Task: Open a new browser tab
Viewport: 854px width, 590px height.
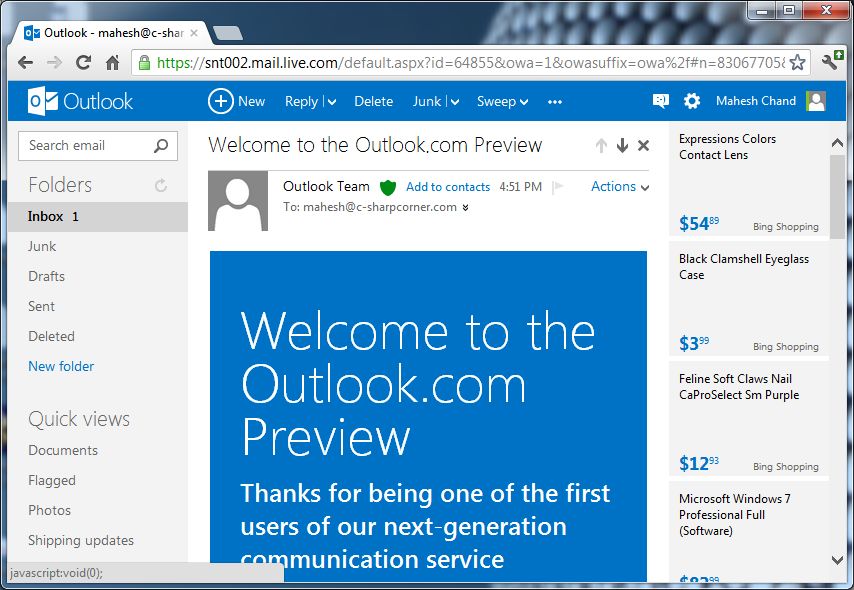Action: [228, 33]
